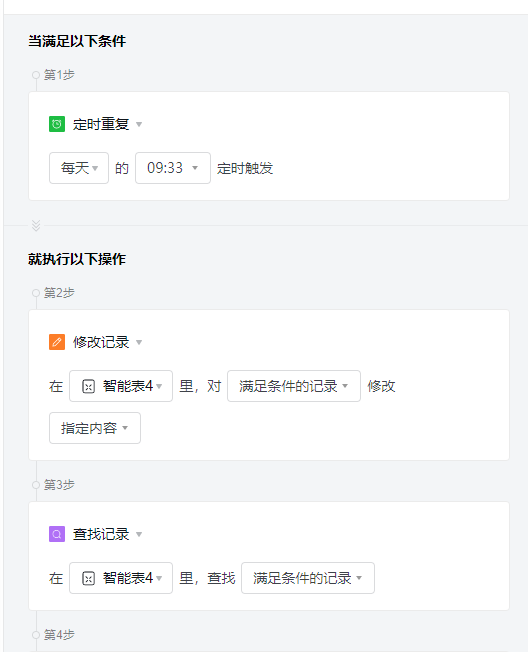Open 满足条件的记录 dropdown in step 2
The width and height of the screenshot is (528, 652).
click(x=294, y=386)
